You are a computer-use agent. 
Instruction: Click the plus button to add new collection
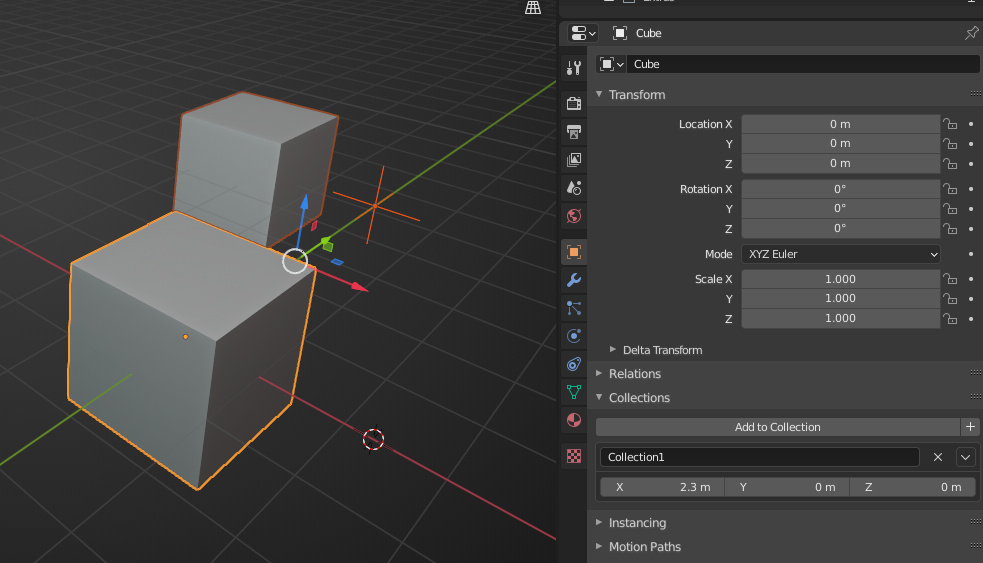[970, 427]
